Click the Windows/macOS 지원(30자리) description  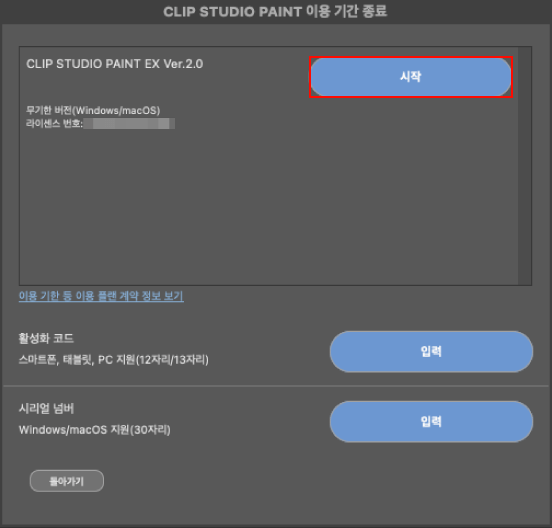tap(95, 430)
